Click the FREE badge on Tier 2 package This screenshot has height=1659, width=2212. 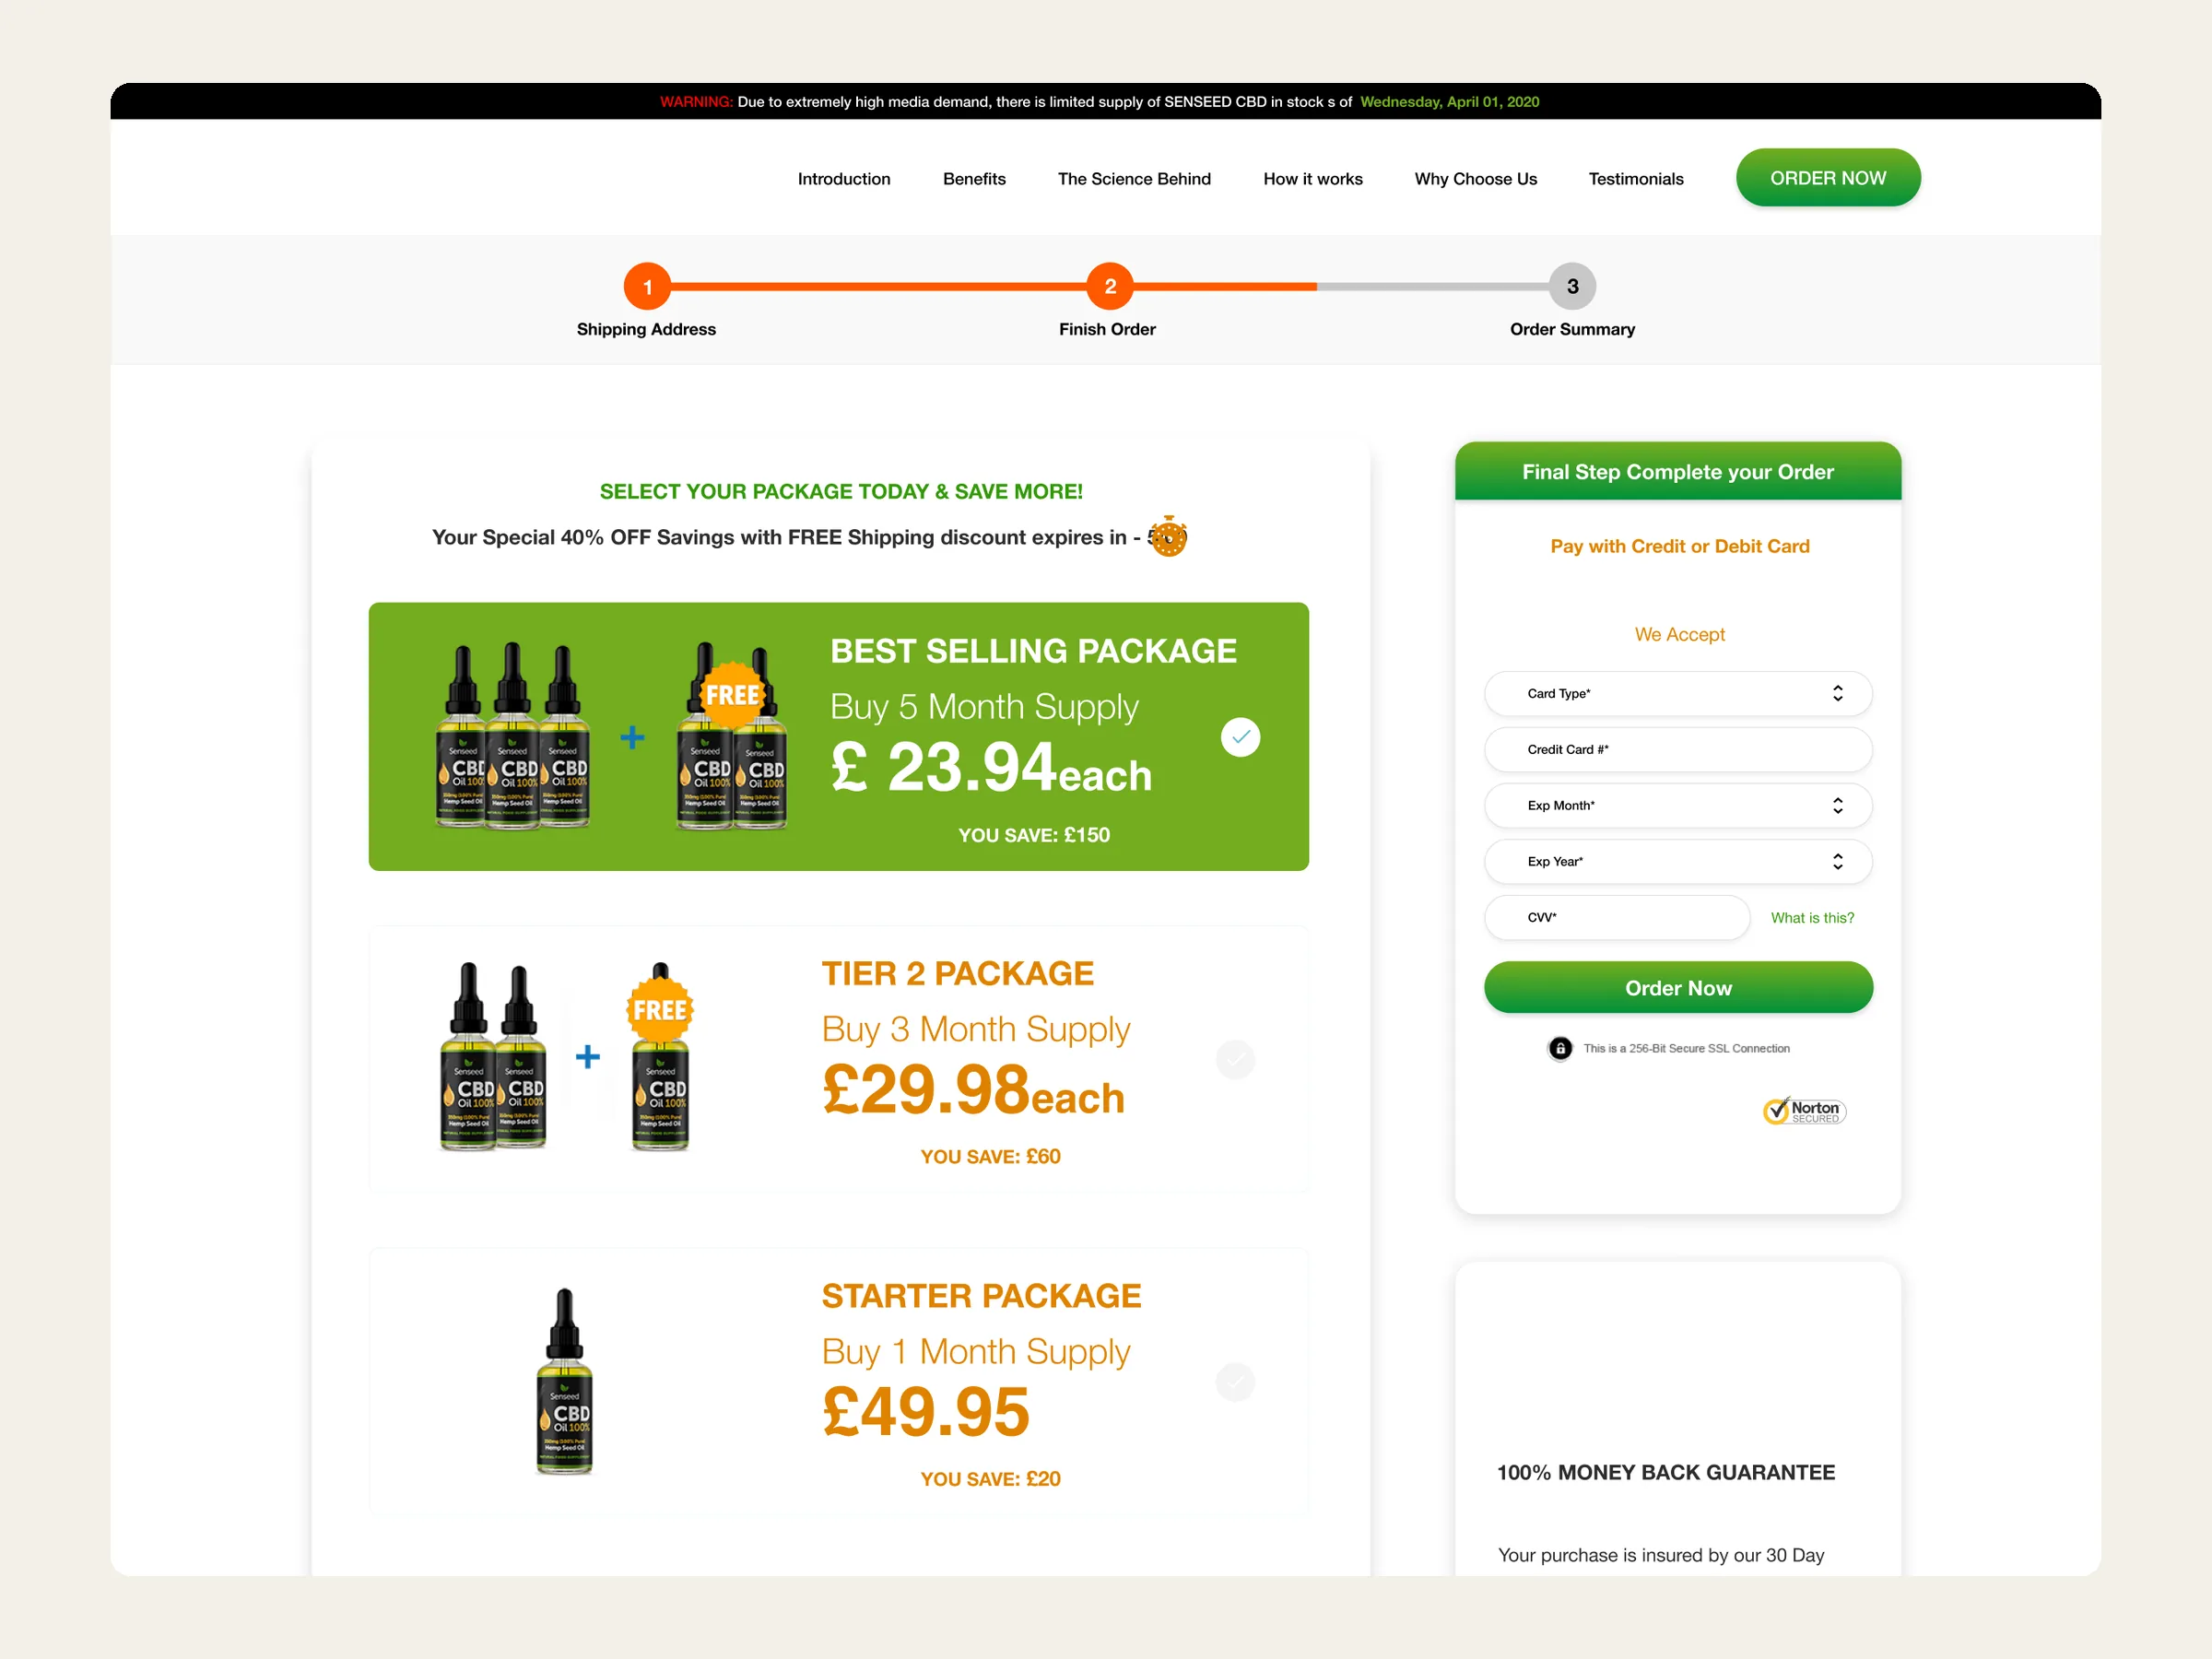[x=660, y=1010]
